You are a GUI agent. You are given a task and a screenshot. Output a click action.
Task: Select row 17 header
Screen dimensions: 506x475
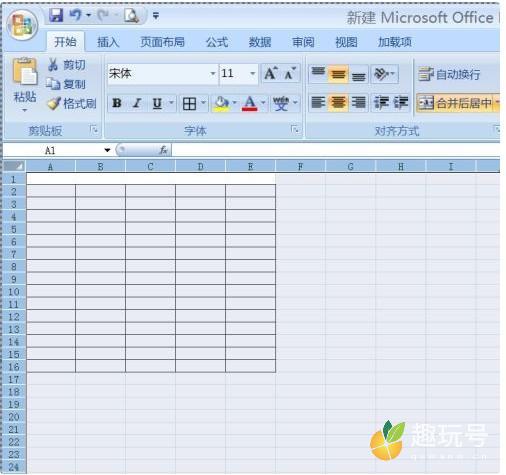coord(14,379)
